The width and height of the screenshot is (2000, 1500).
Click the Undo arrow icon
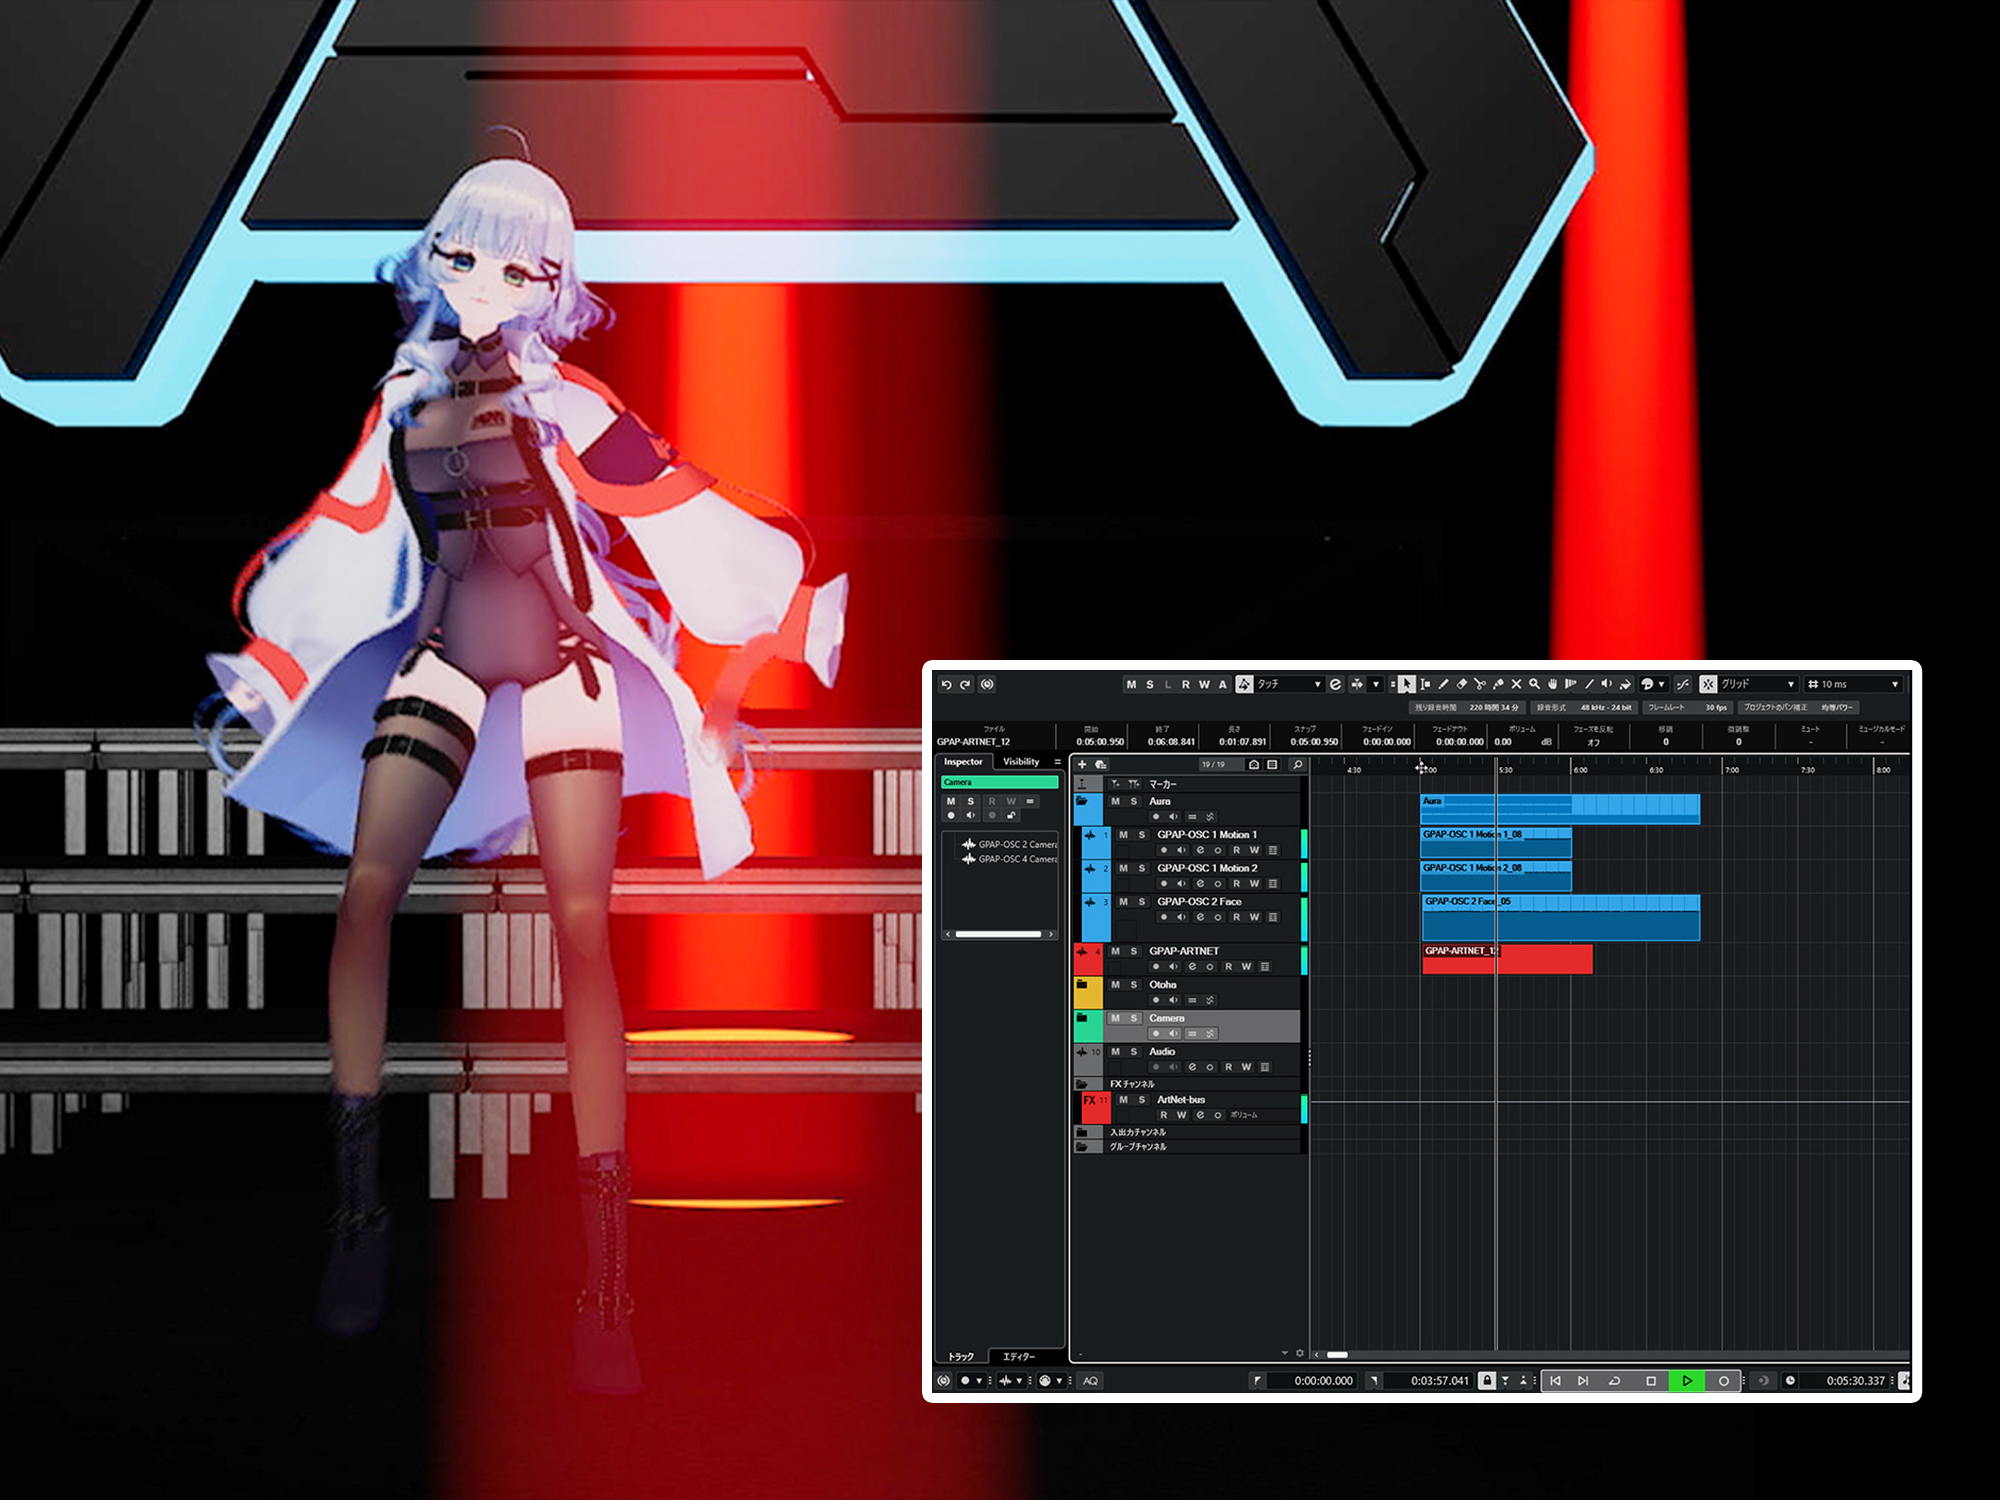pos(946,684)
